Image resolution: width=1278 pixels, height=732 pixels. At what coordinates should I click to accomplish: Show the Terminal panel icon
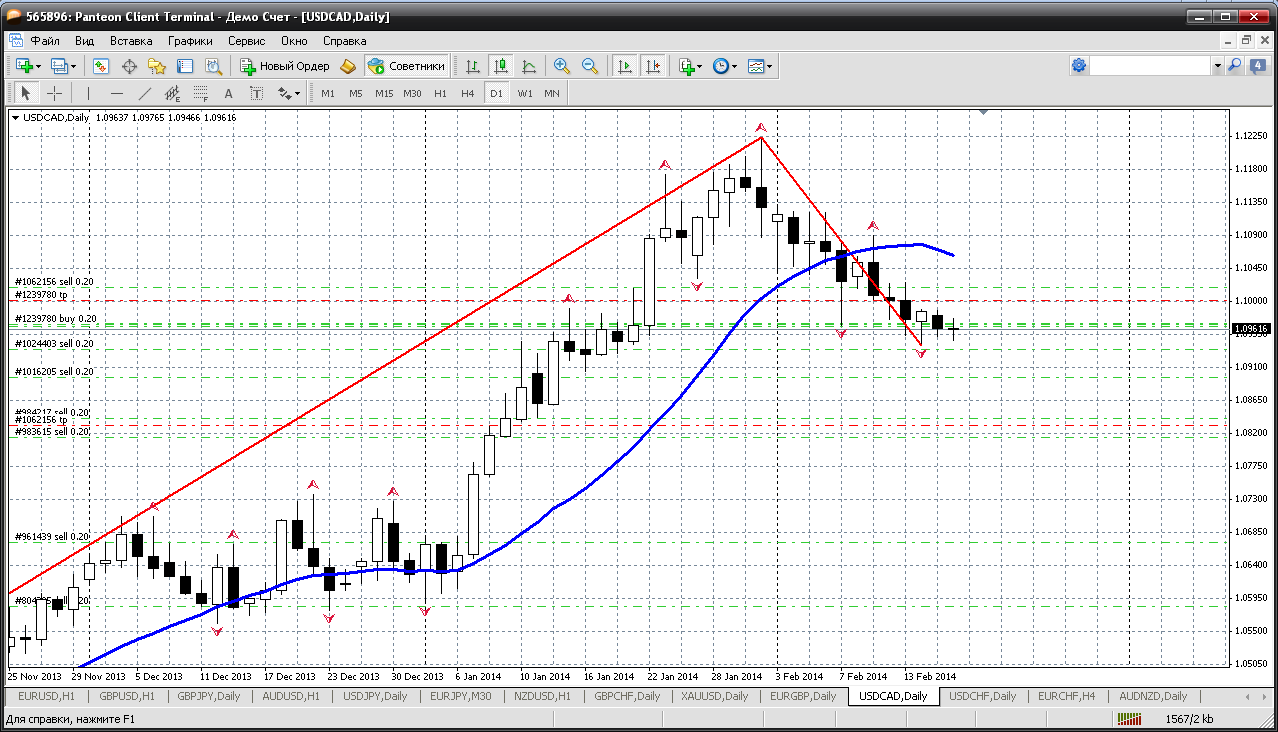[x=185, y=66]
